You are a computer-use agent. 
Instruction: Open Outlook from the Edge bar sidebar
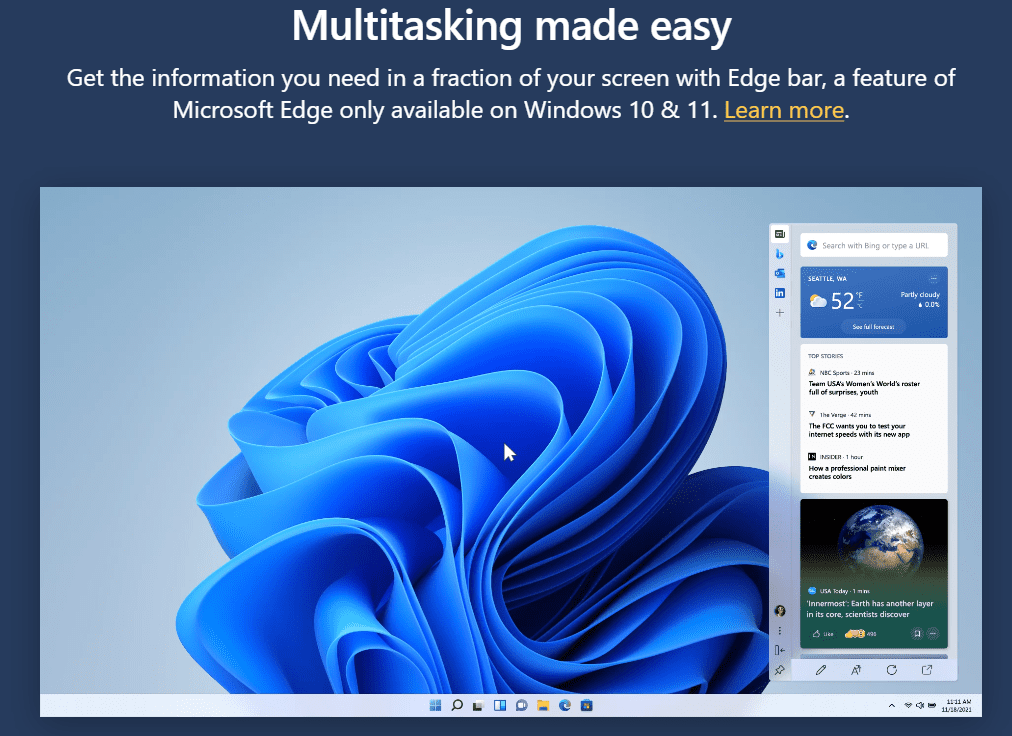point(780,273)
